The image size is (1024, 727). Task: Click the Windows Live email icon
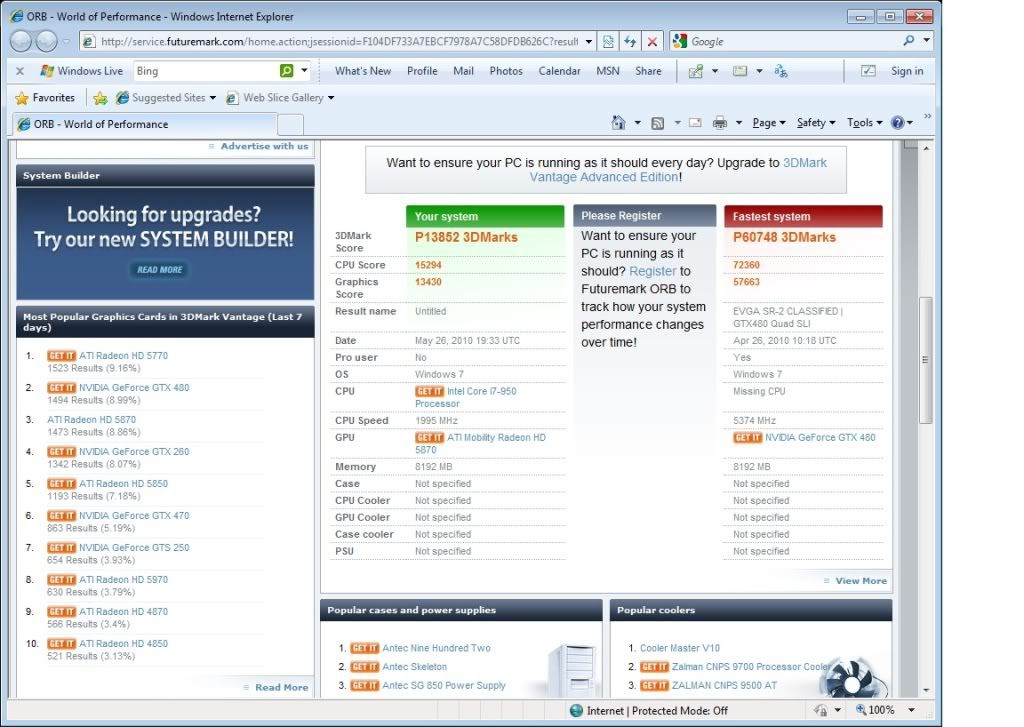tap(740, 71)
